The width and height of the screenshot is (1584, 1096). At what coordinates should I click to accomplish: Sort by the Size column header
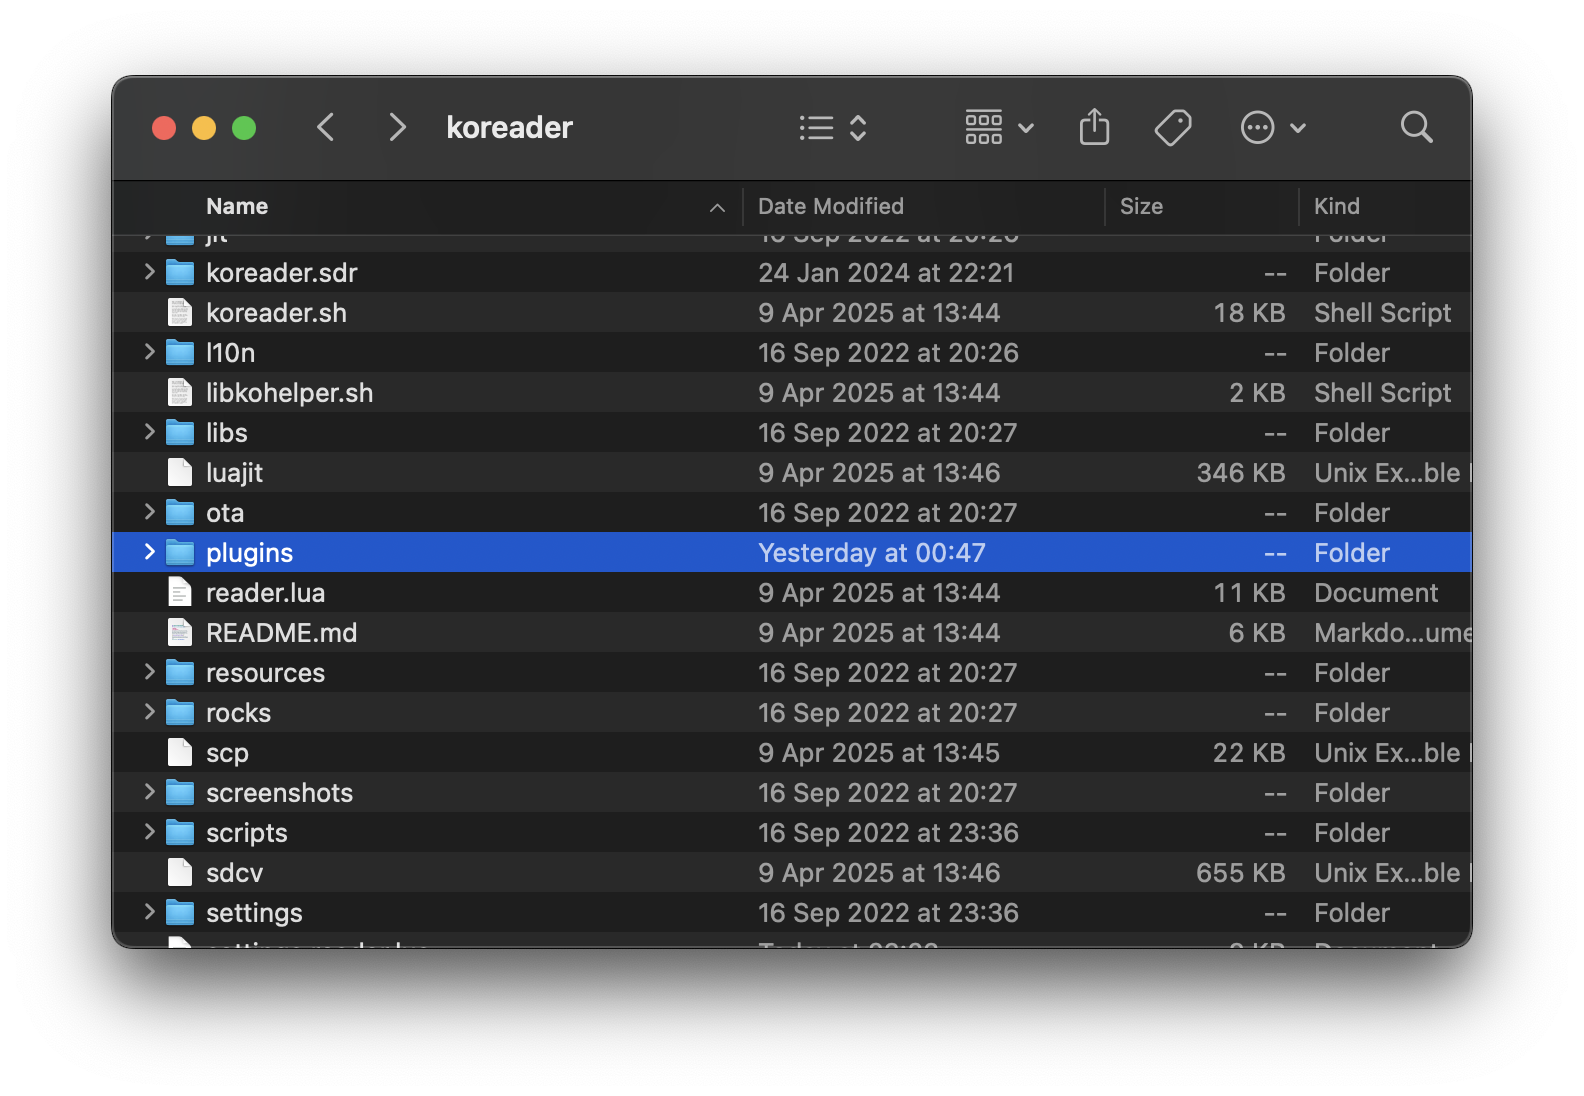point(1141,206)
